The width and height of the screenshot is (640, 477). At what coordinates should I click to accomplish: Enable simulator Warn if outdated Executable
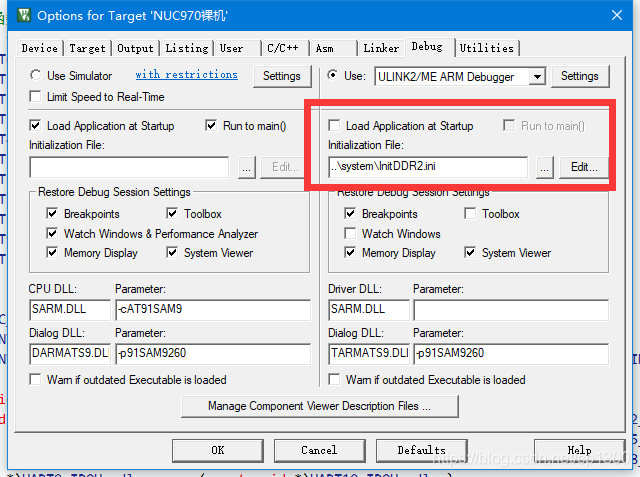(36, 379)
